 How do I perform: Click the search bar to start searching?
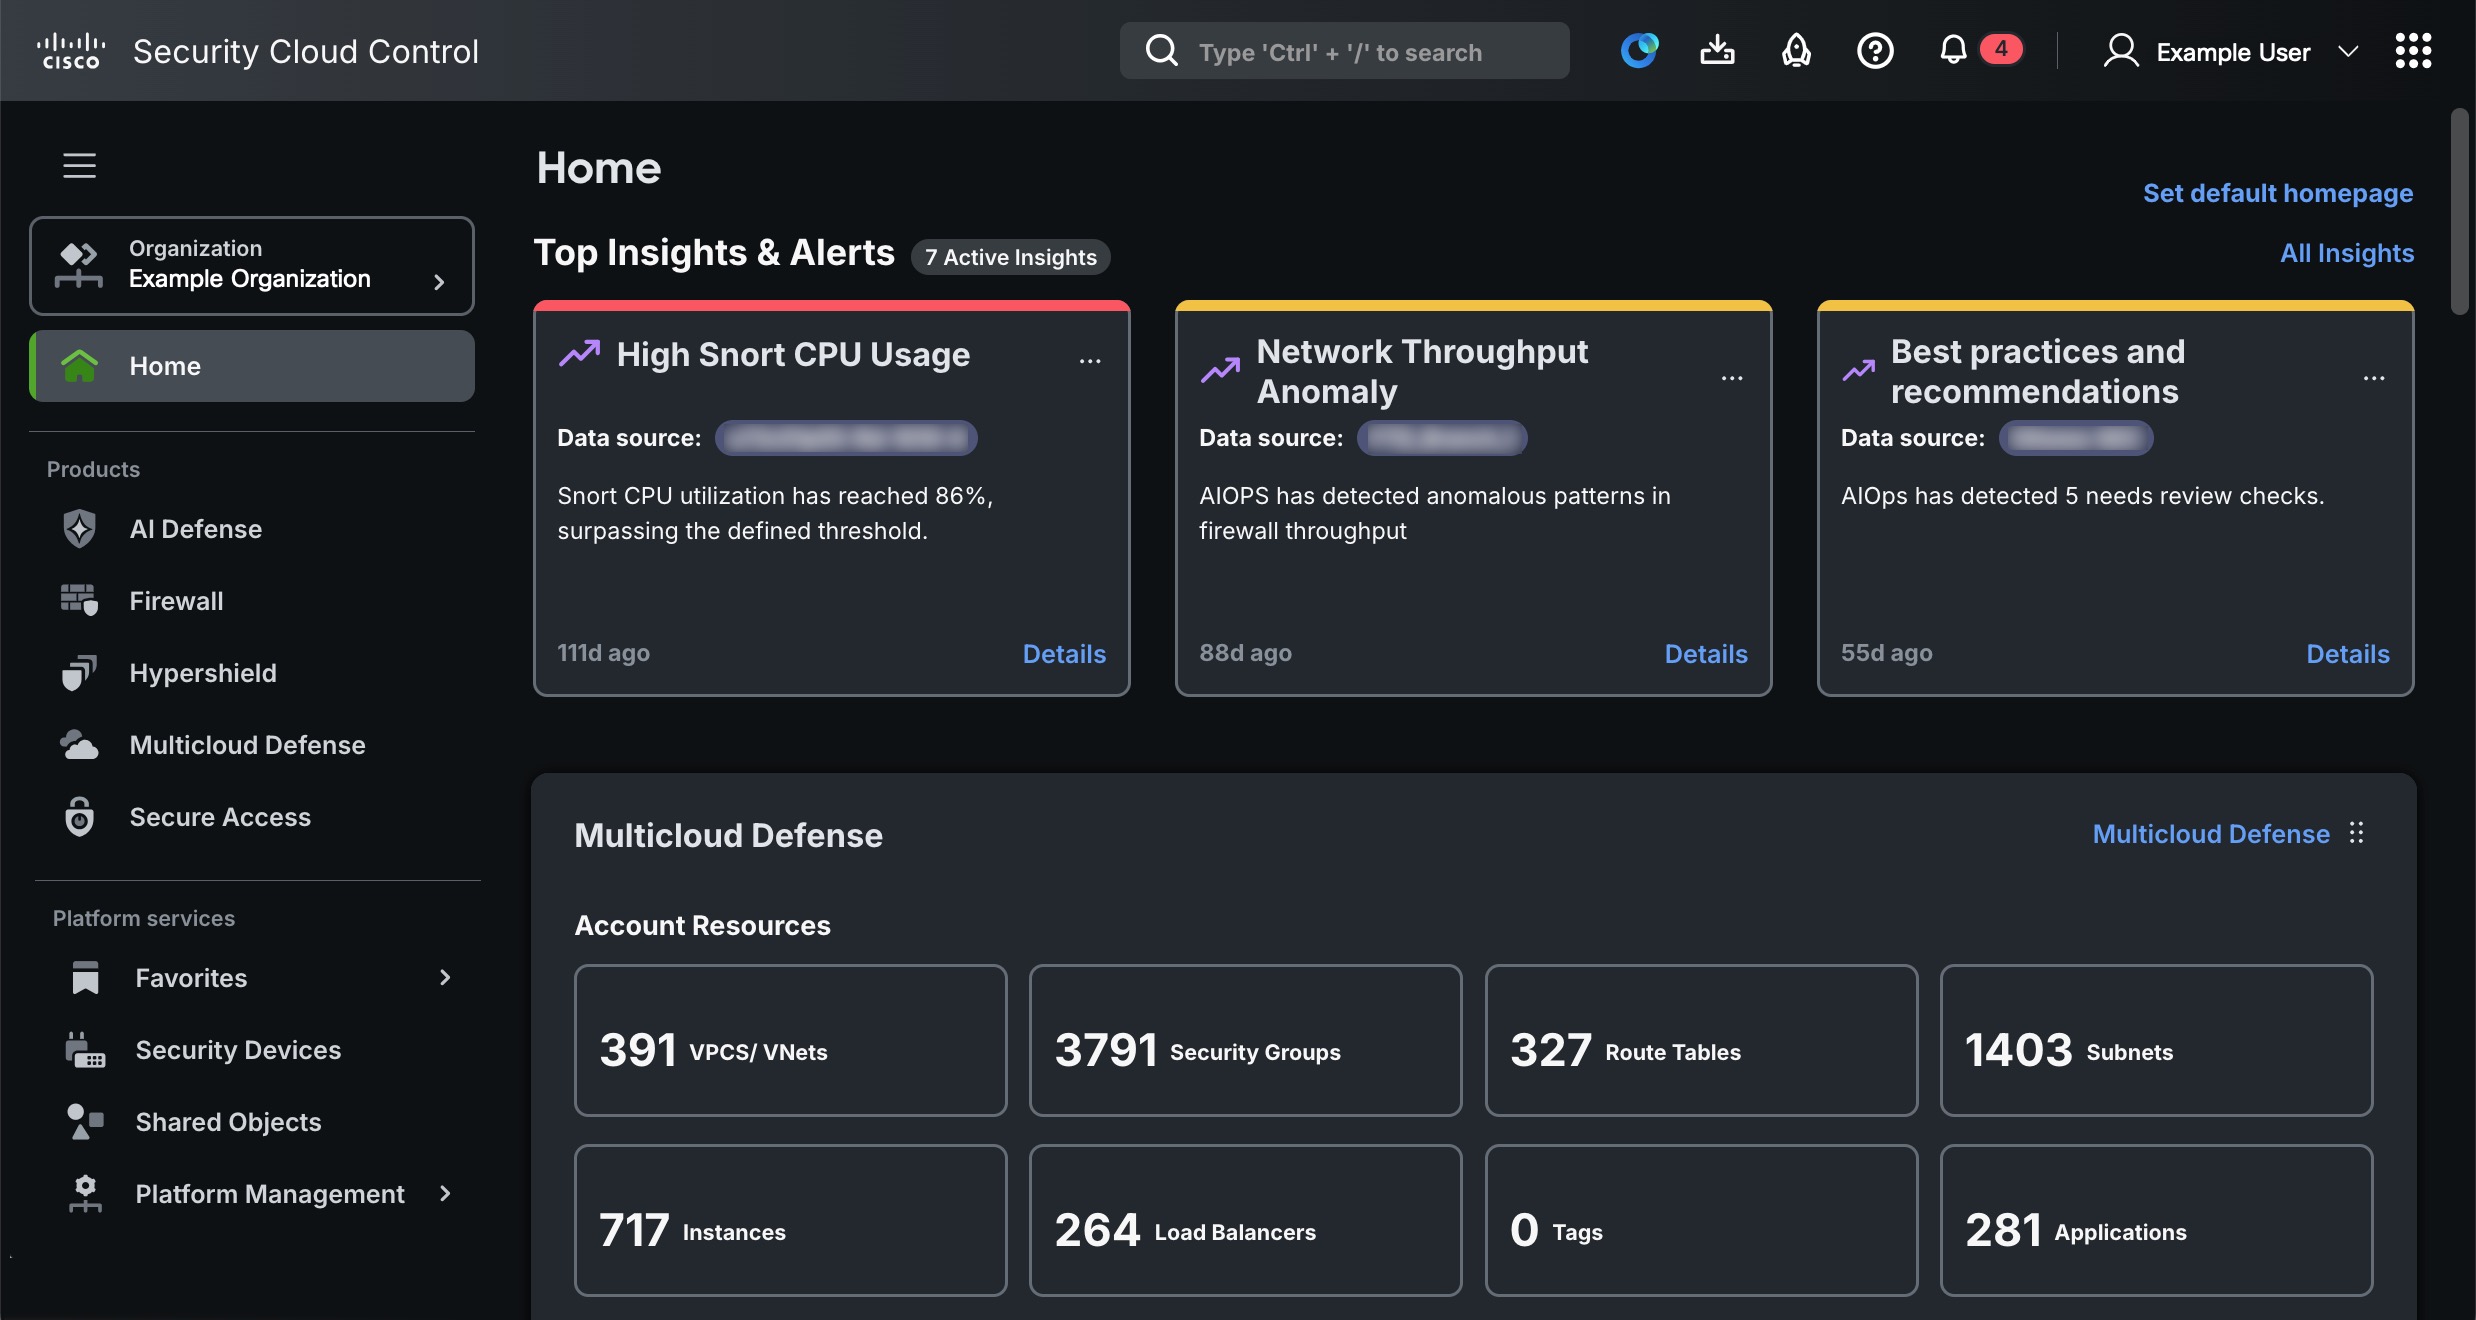pyautogui.click(x=1344, y=50)
